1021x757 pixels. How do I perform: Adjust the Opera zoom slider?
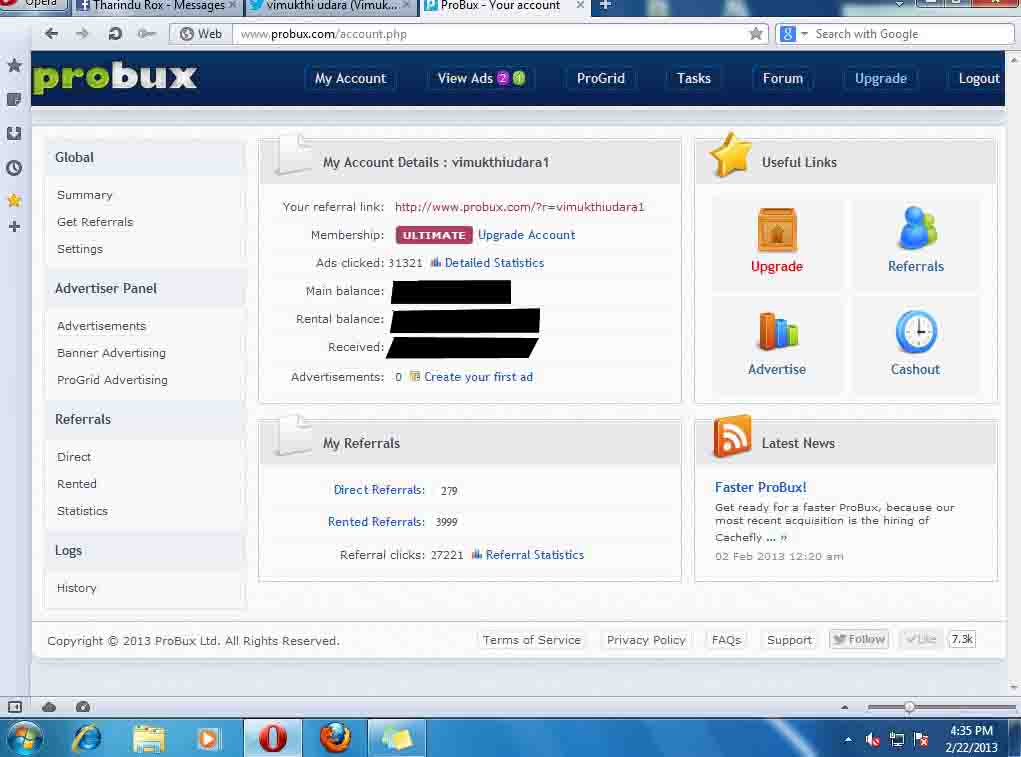coord(909,707)
